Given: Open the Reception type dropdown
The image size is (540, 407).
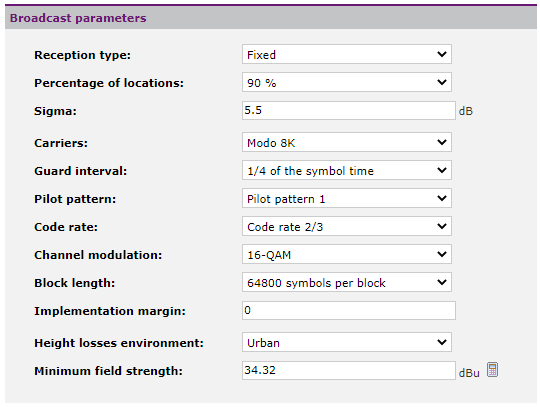Looking at the screenshot, I should point(347,54).
